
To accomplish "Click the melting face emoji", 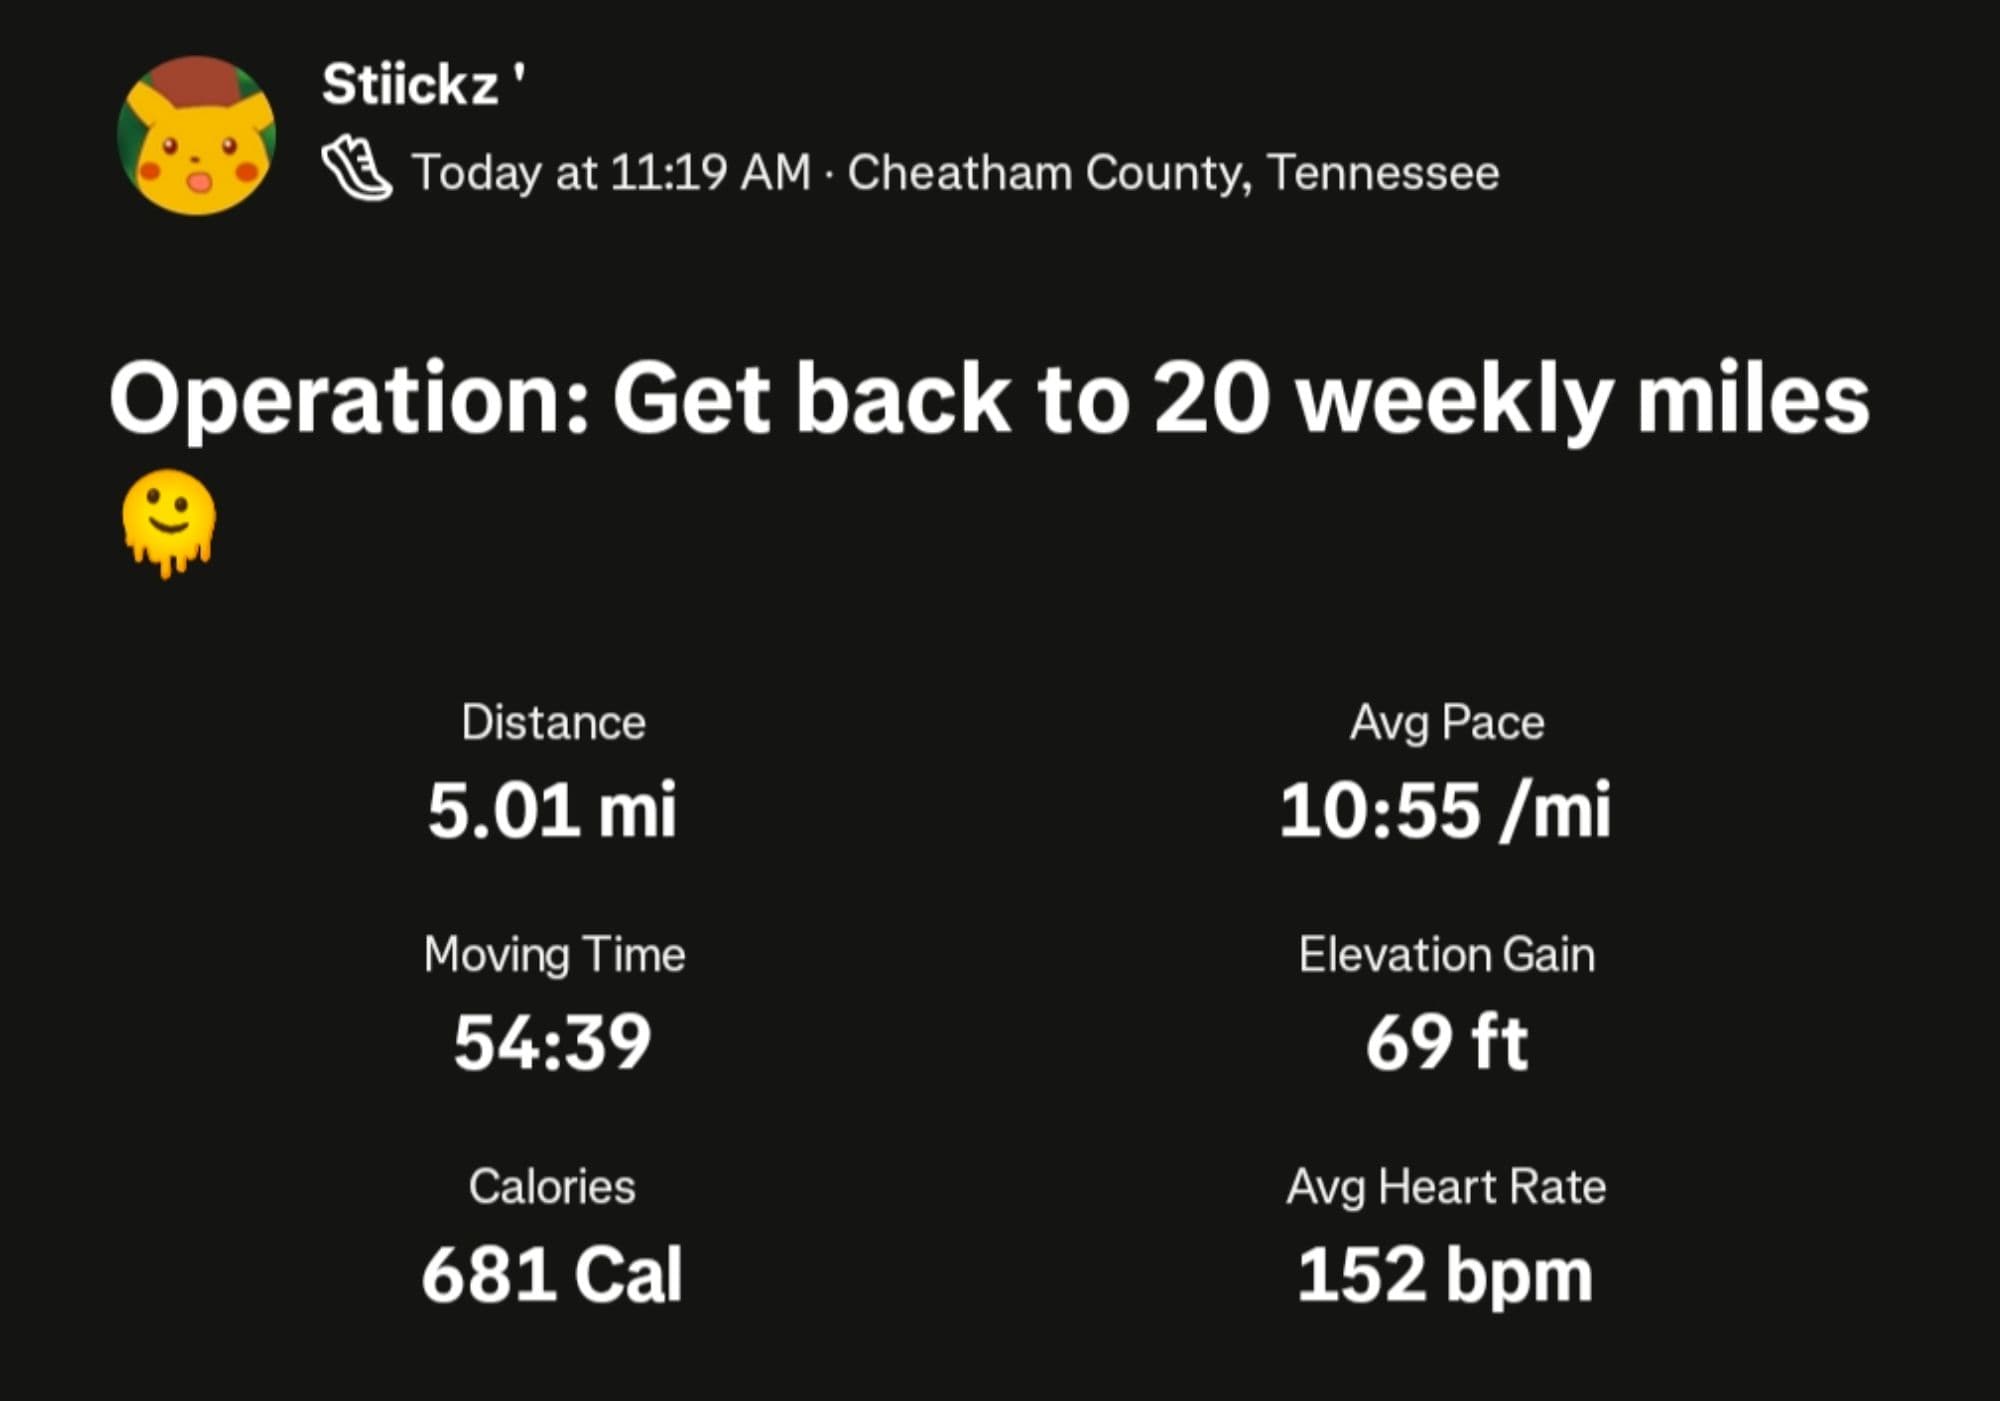I will (x=168, y=522).
